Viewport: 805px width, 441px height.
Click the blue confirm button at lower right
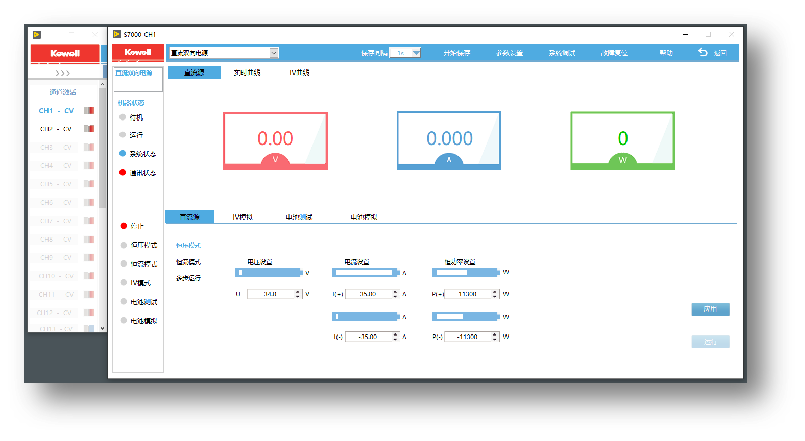click(x=710, y=309)
